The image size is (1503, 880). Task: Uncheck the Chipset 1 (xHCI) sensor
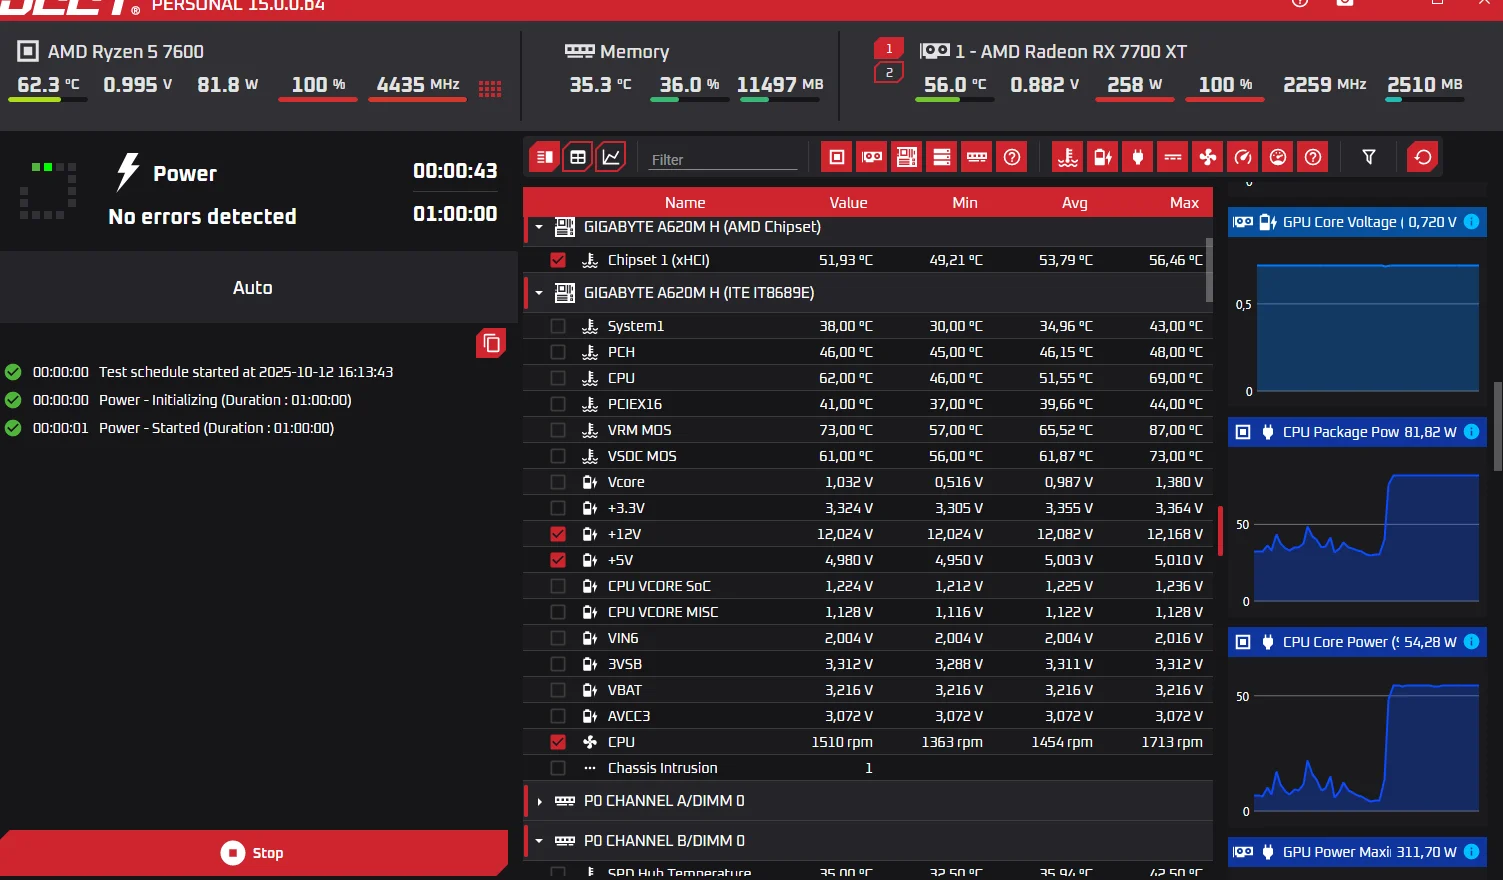[x=558, y=260]
